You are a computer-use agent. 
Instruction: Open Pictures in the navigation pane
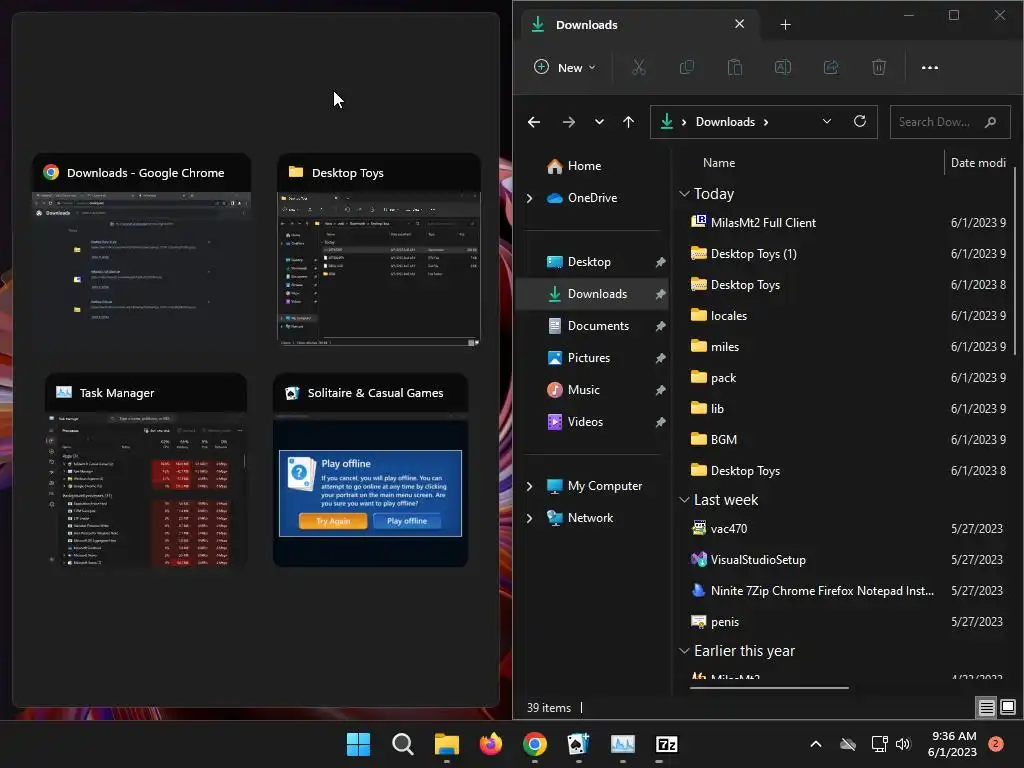[x=594, y=358]
